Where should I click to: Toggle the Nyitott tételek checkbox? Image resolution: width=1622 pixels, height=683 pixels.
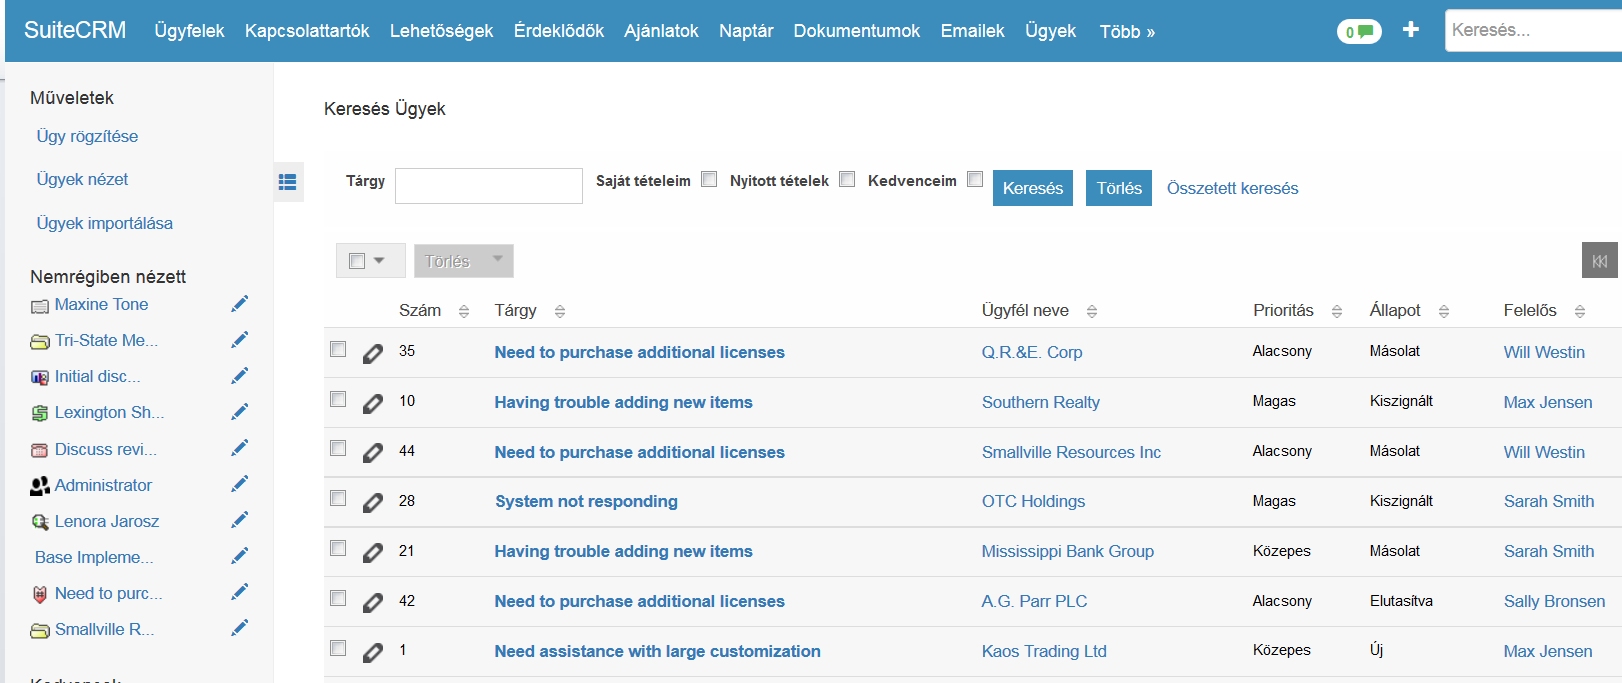(847, 180)
